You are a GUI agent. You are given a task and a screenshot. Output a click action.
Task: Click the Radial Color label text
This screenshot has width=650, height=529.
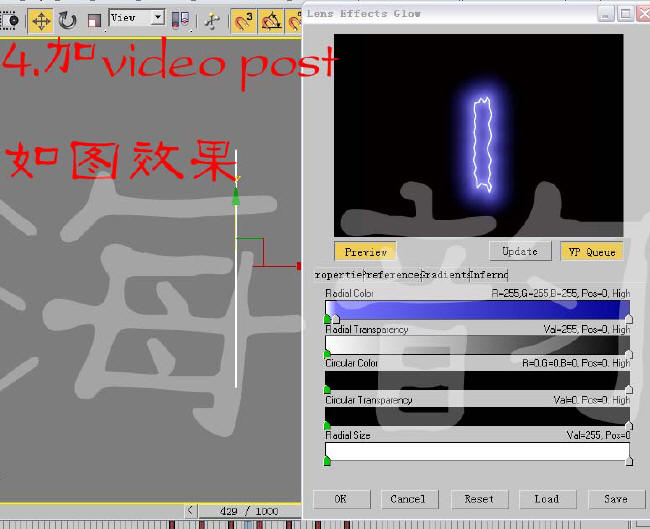[349, 293]
